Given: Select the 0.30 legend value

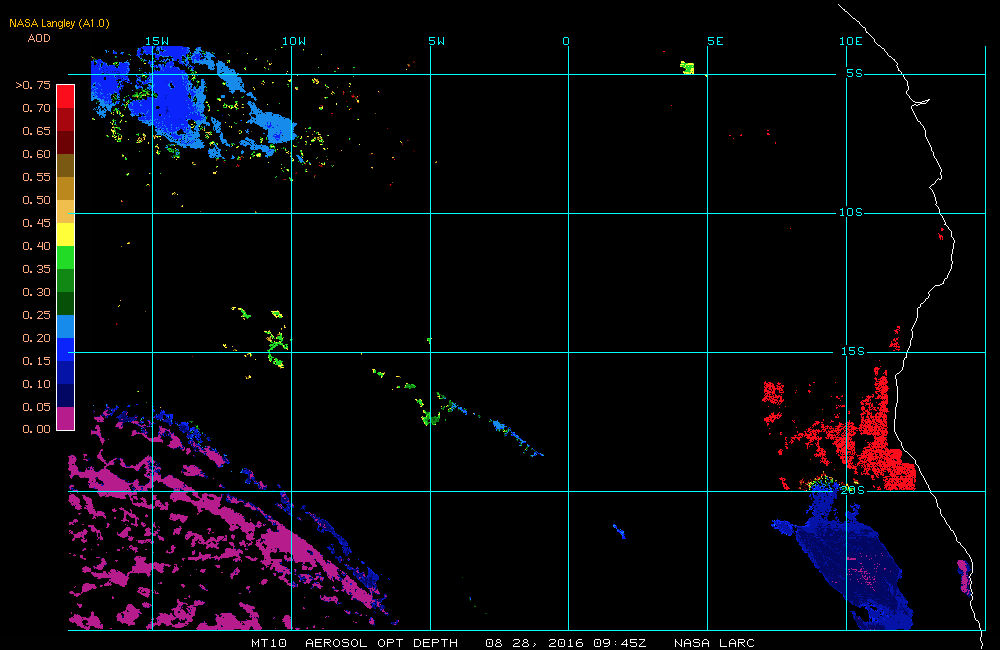Looking at the screenshot, I should click(36, 292).
